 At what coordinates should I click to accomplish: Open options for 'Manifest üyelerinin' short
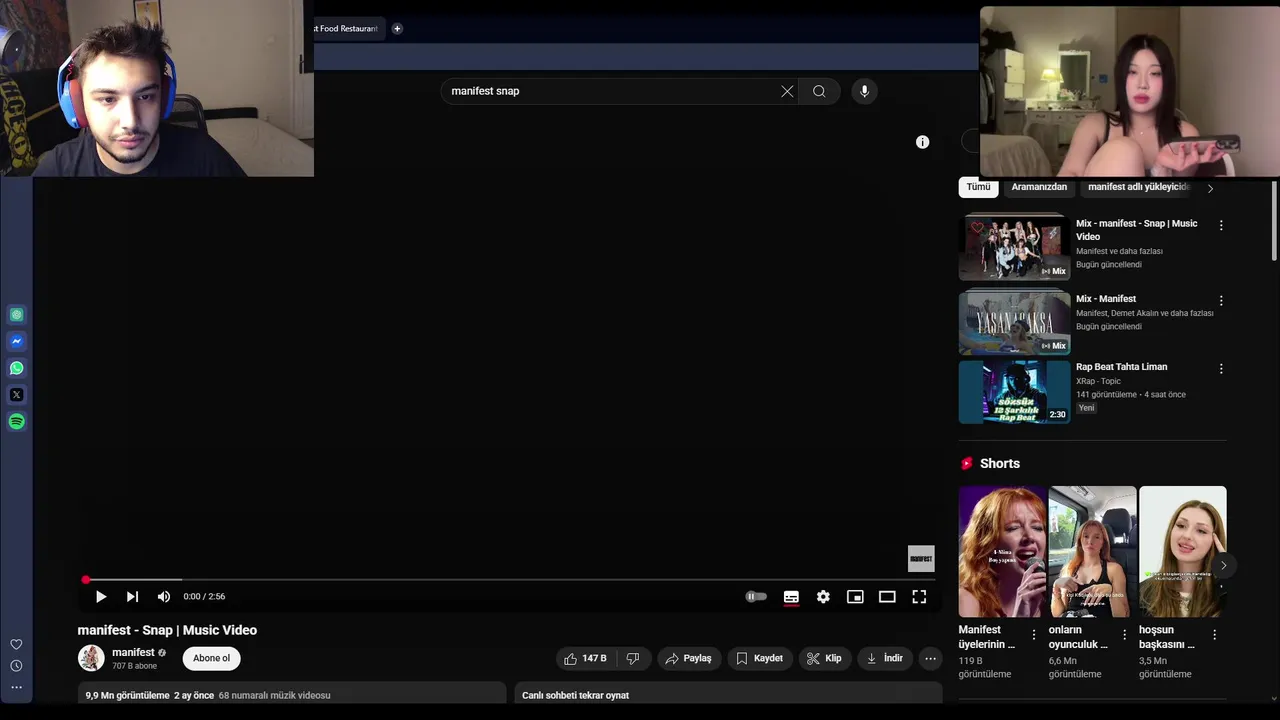click(x=1034, y=635)
